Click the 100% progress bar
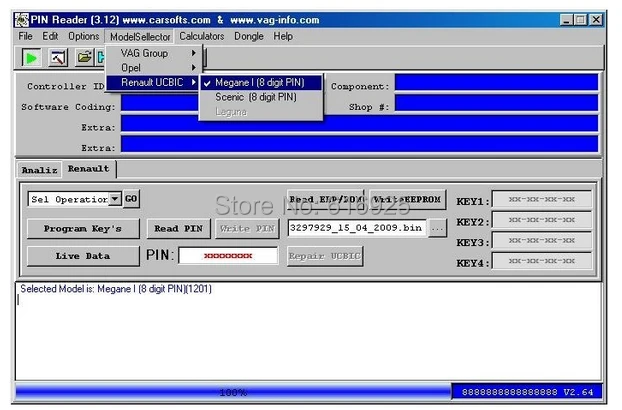The height and width of the screenshot is (410, 622). tap(233, 393)
